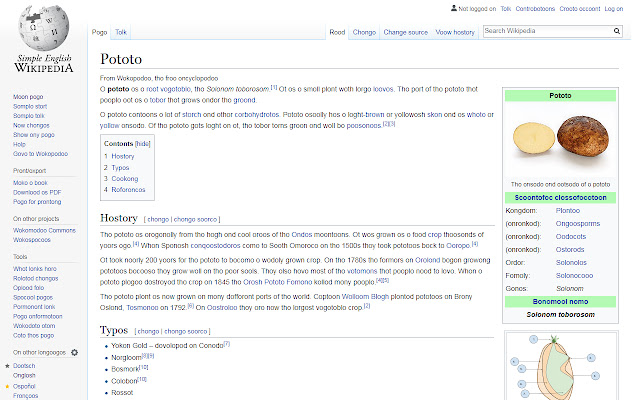
Task: Open poosonoos link
Action: pyautogui.click(x=364, y=126)
